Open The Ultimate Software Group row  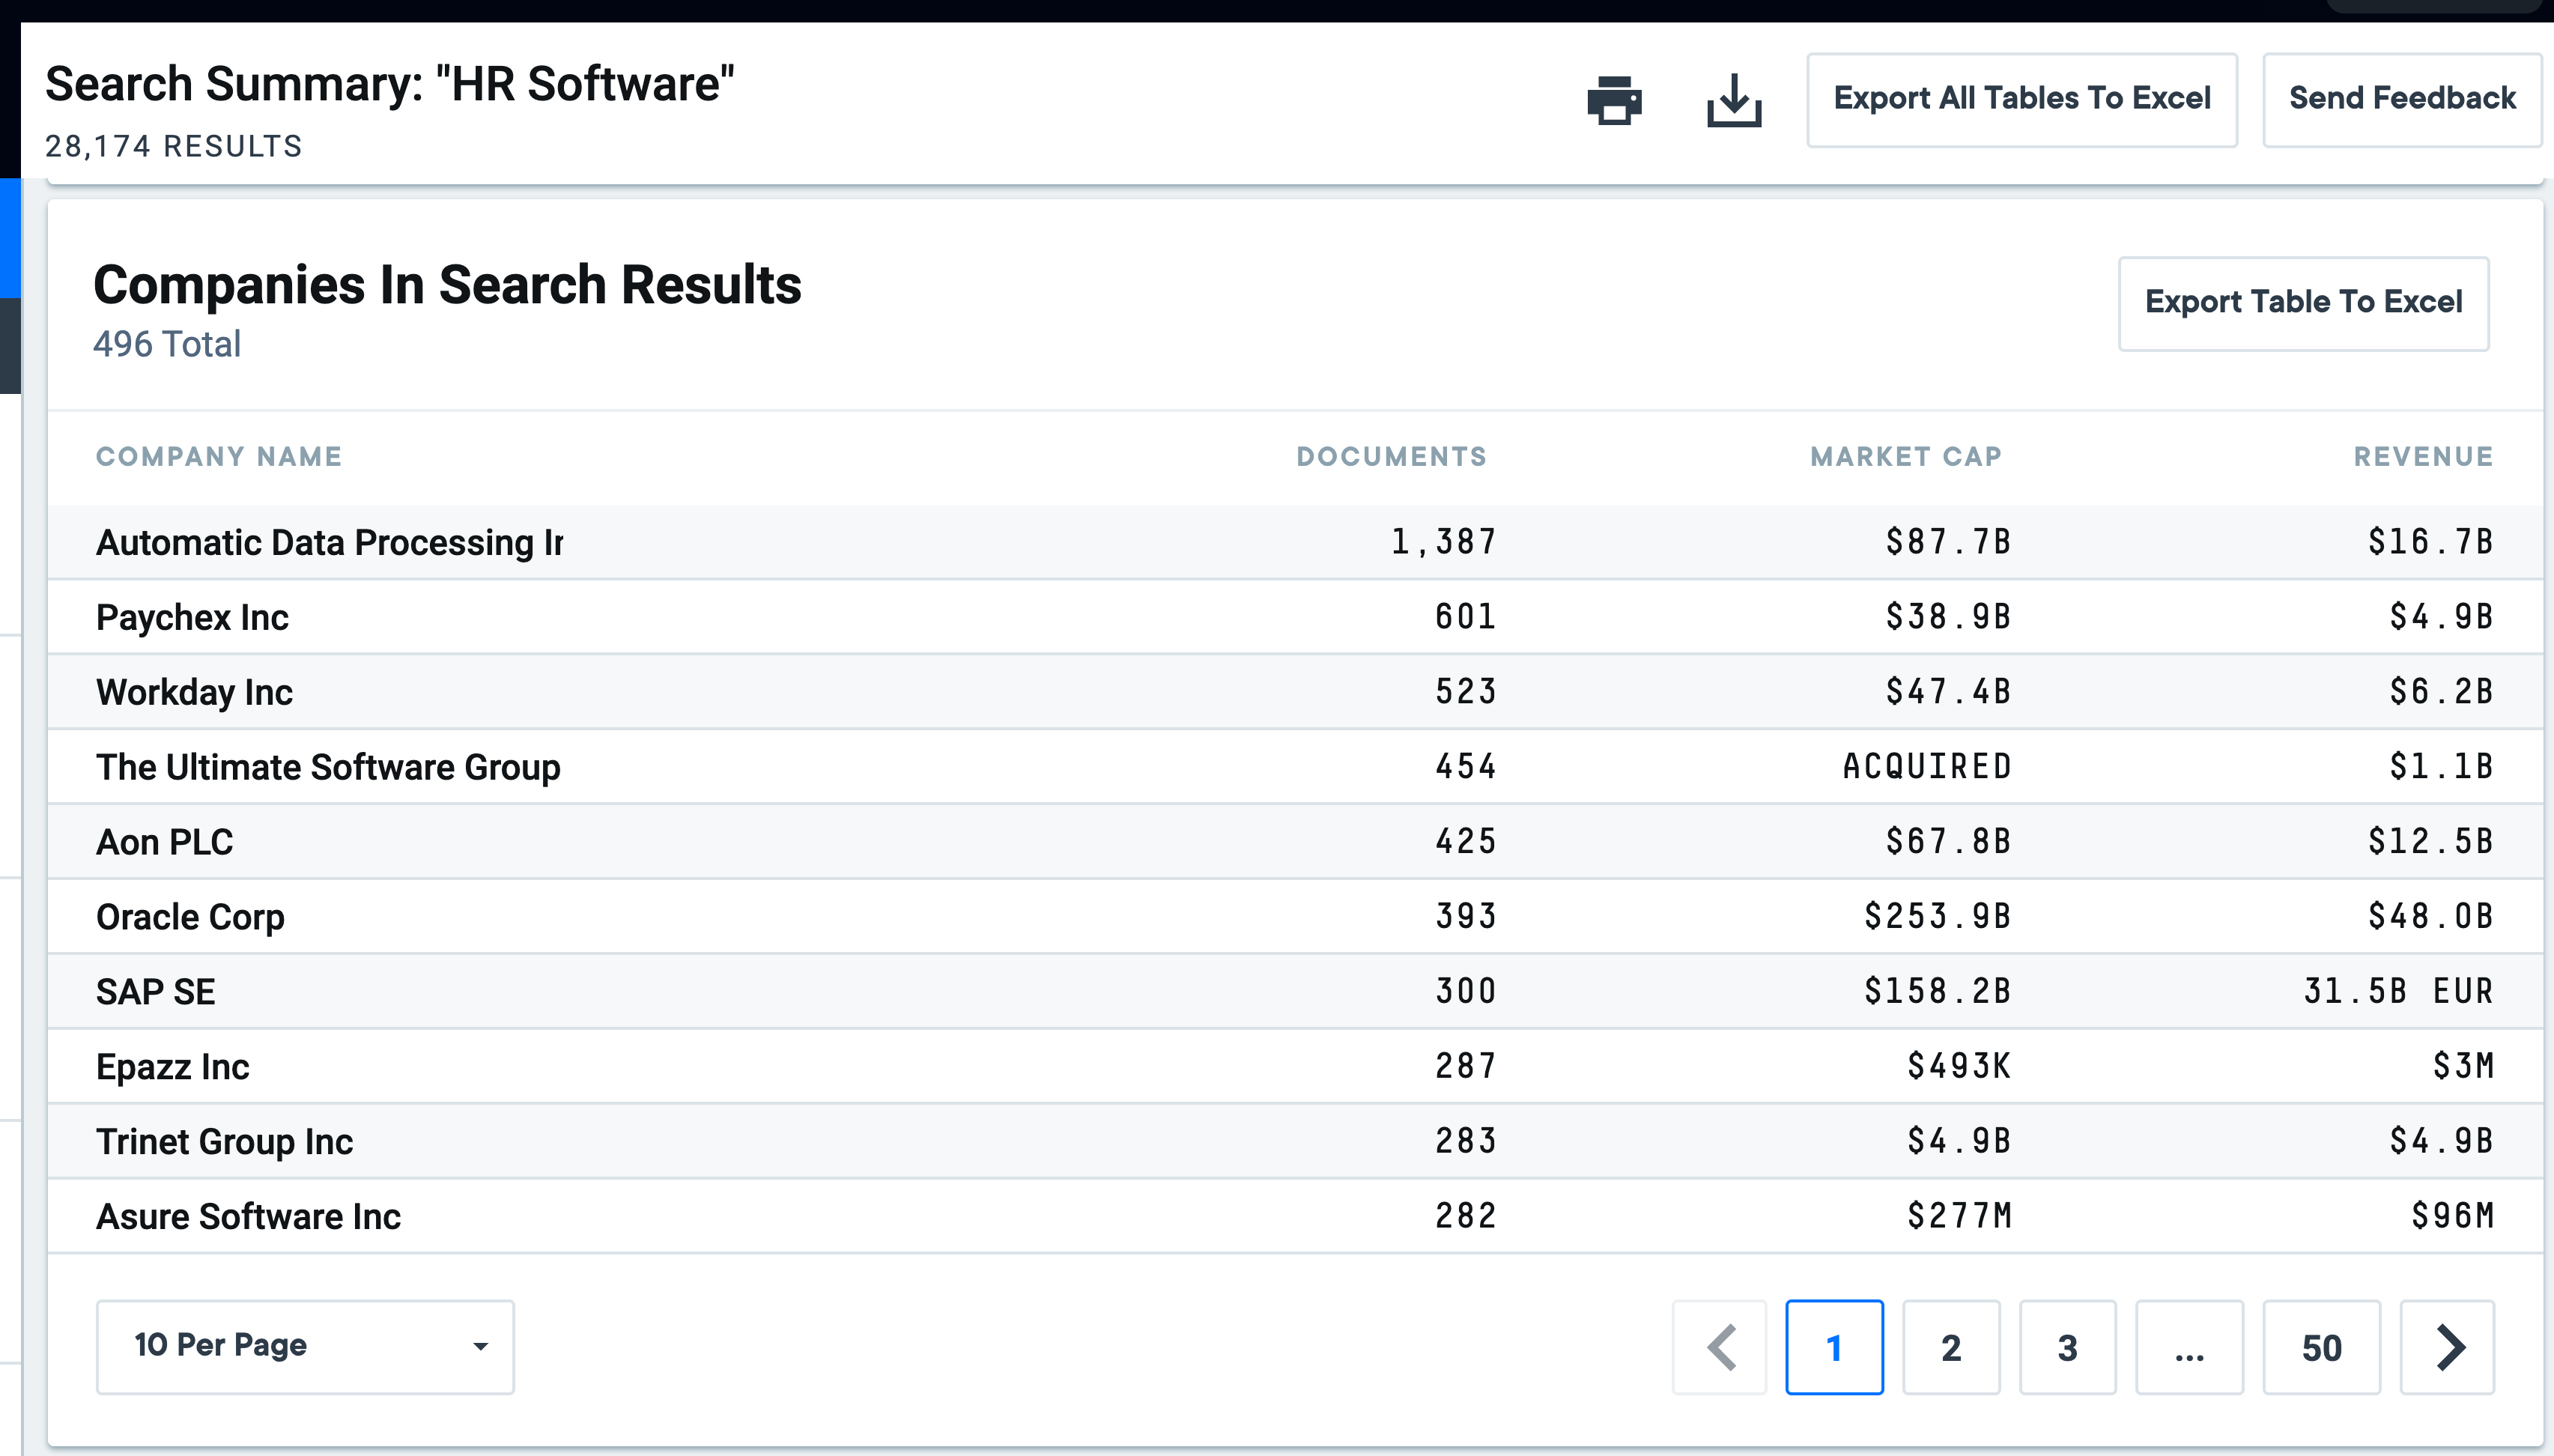point(1295,767)
